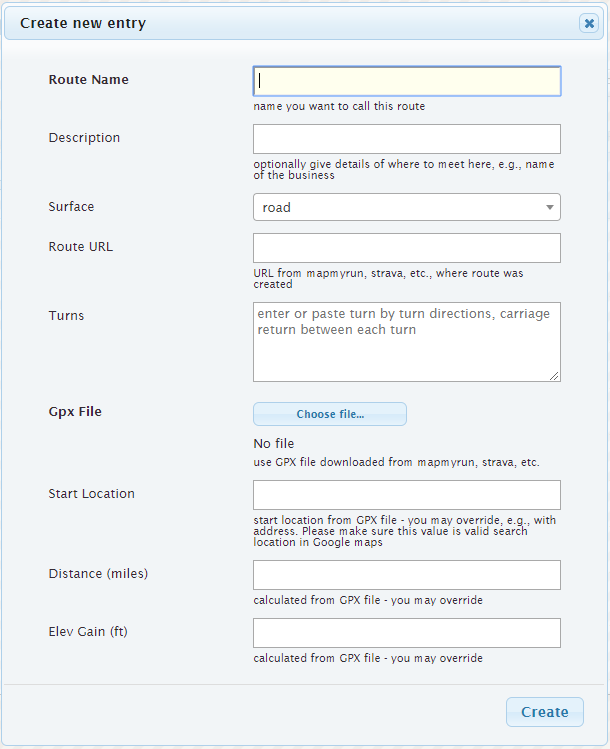
Task: Click hint 'start location from GPX file'
Action: 405,531
